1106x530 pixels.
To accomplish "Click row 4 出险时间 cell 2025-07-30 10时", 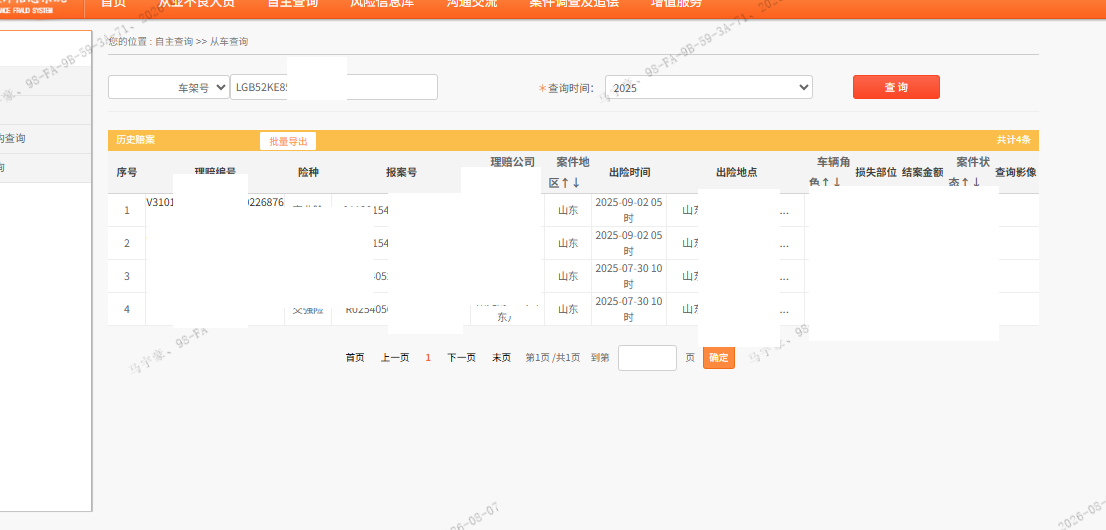I will click(x=628, y=309).
